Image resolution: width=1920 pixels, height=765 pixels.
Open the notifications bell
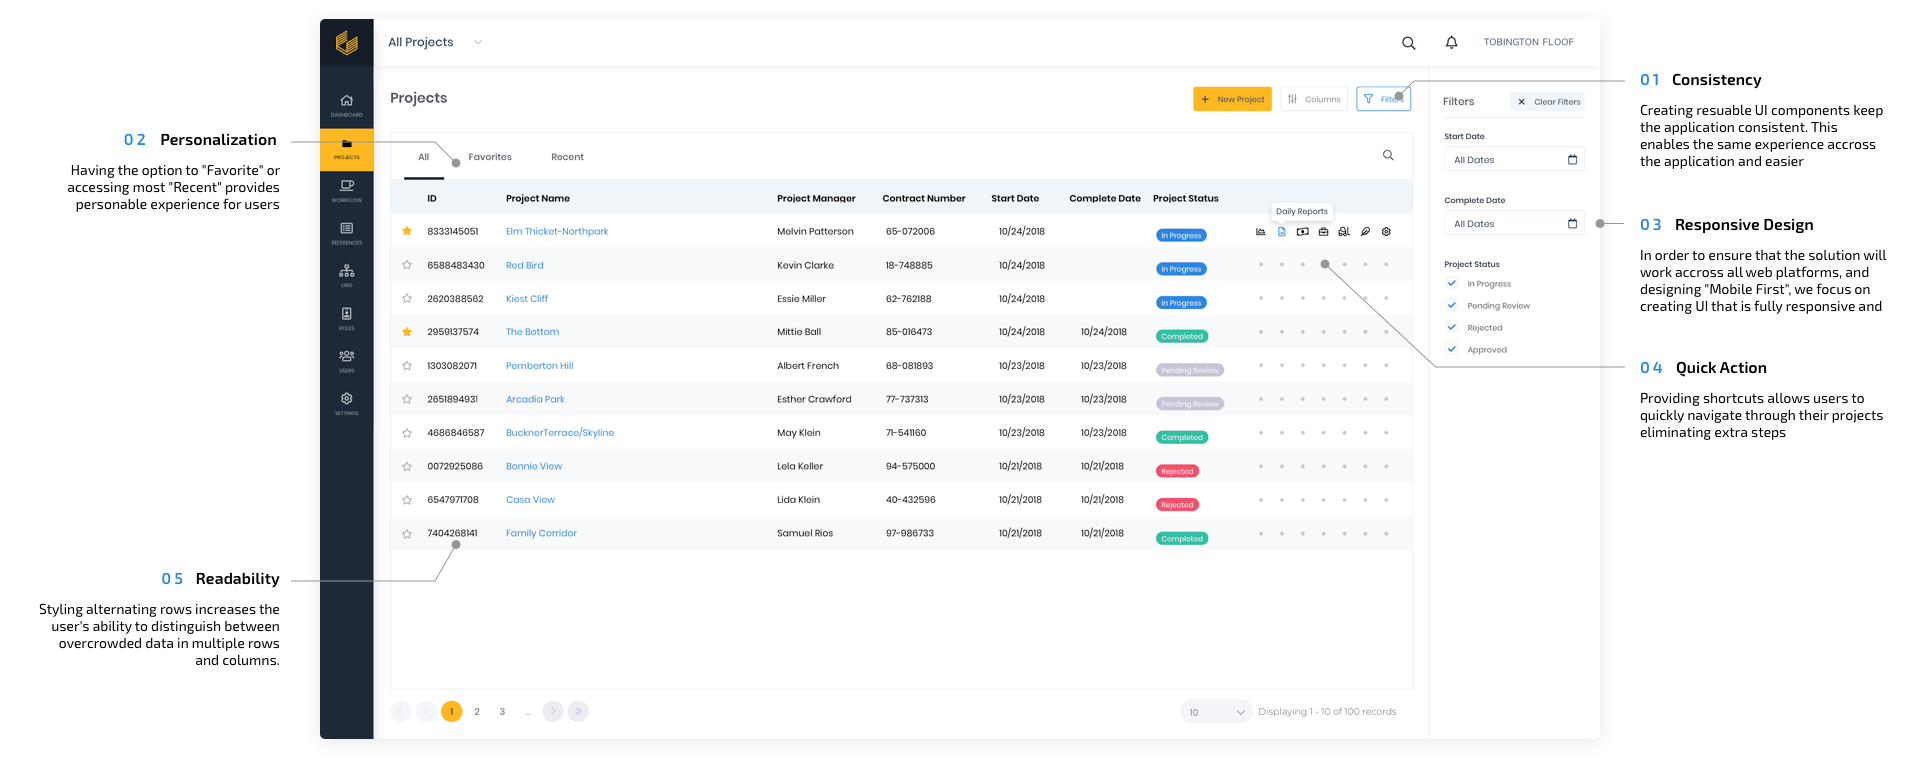point(1451,42)
